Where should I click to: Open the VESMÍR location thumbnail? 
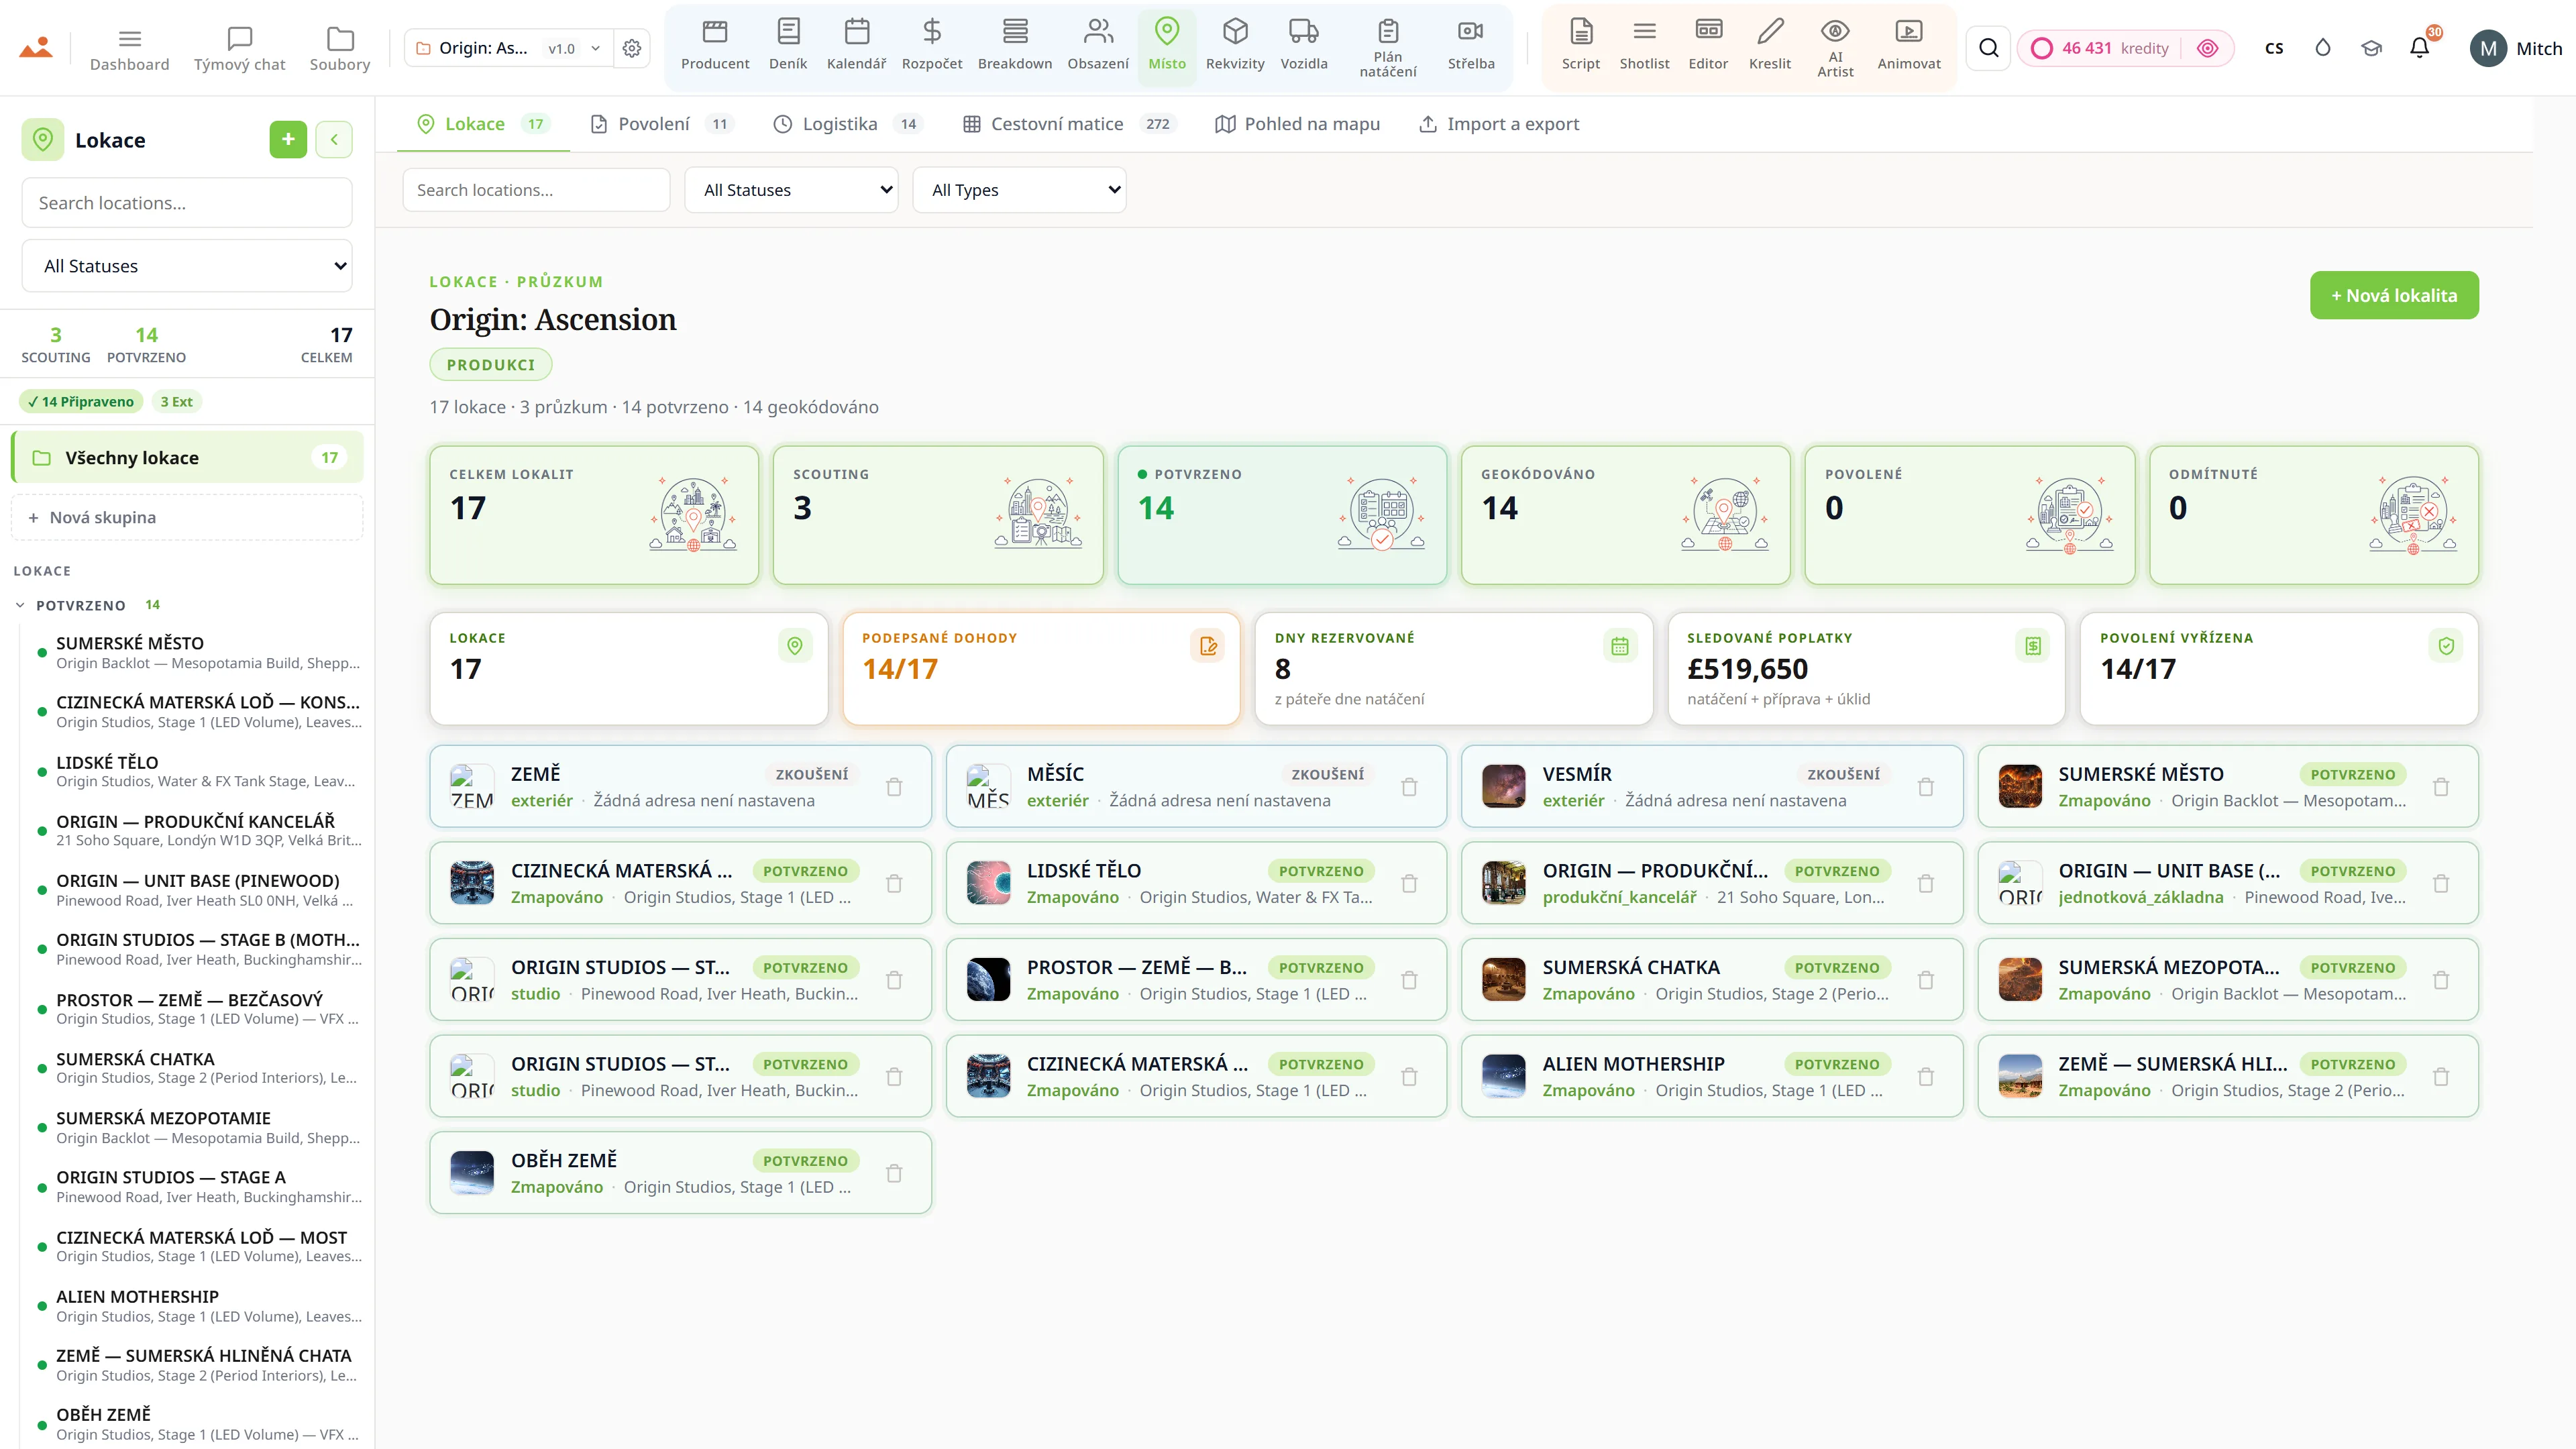click(1503, 786)
